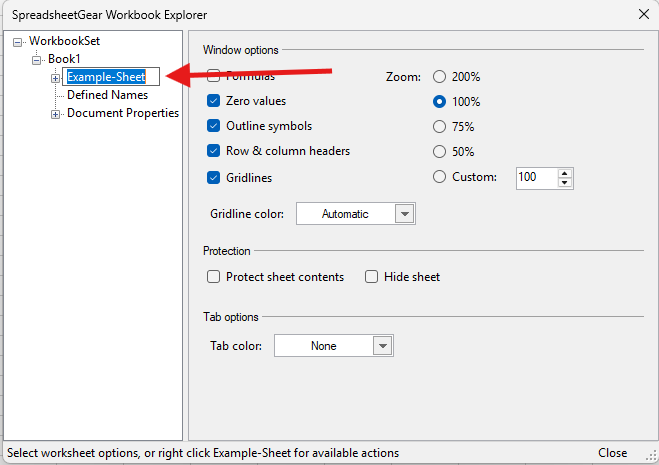
Task: Open the Tab color dropdown
Action: click(x=382, y=346)
